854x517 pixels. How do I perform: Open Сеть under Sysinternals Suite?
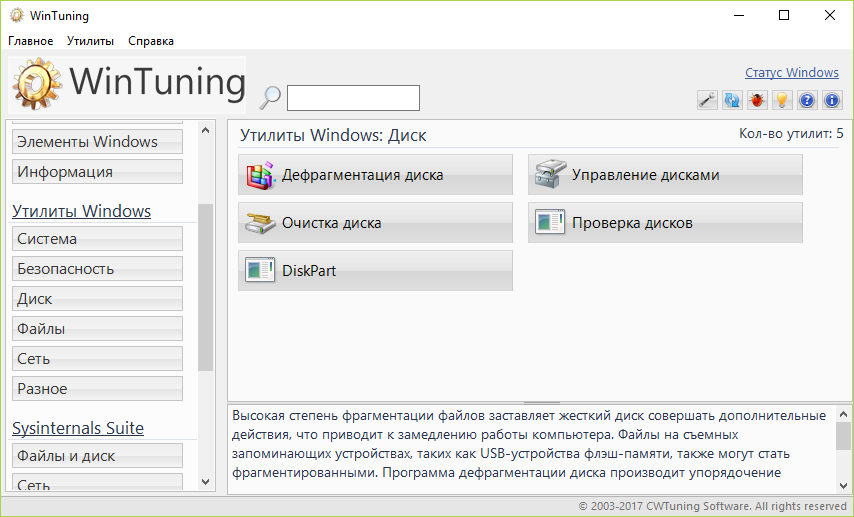click(x=97, y=482)
